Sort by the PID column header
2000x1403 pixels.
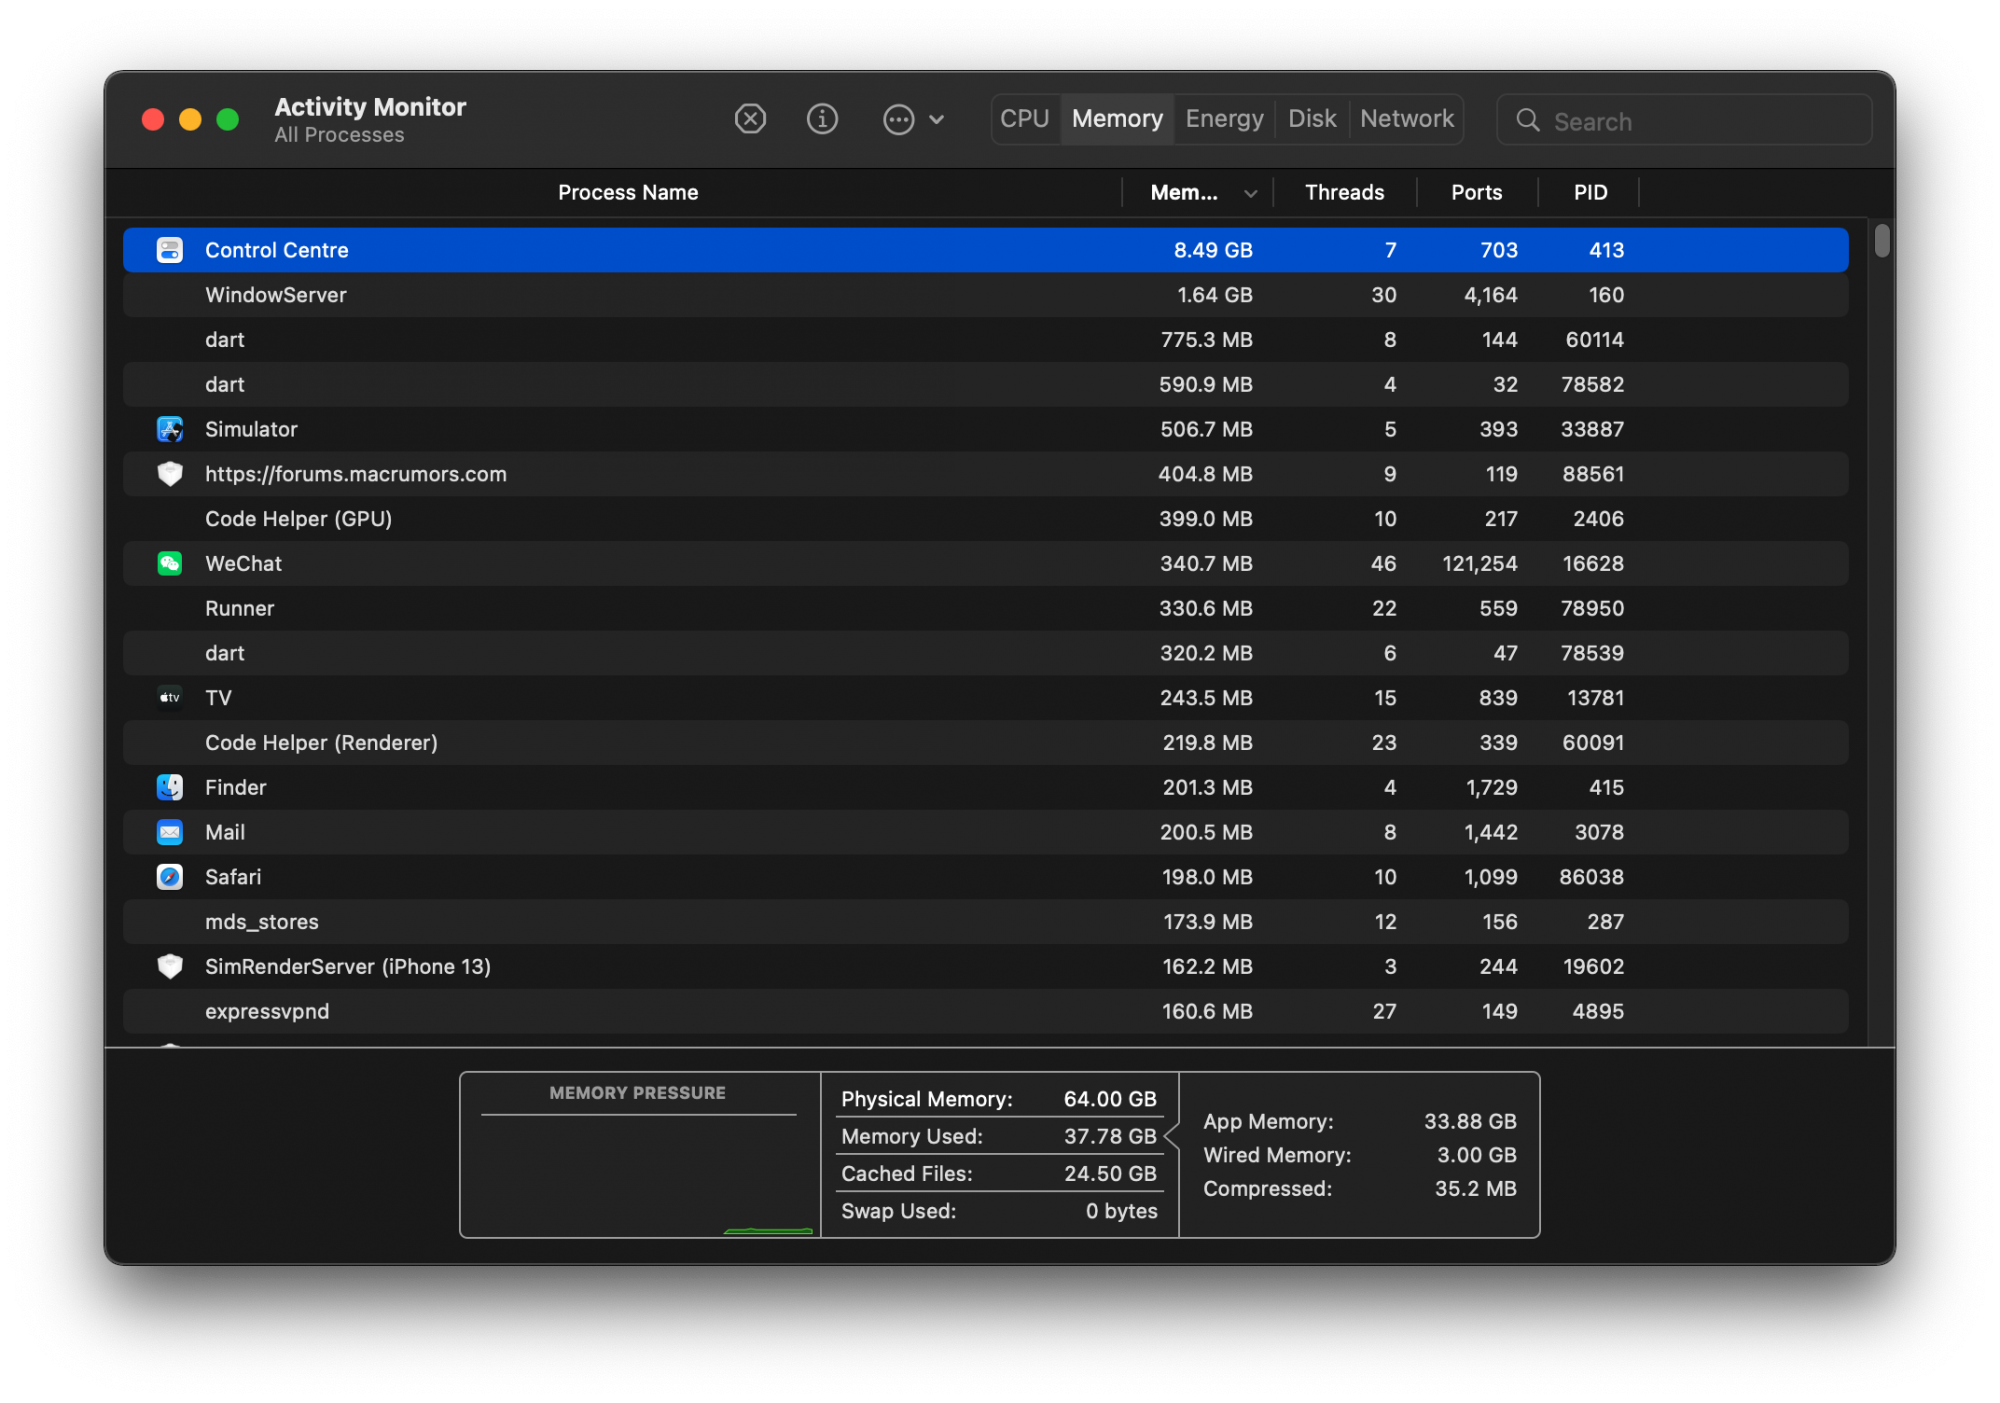click(1590, 192)
